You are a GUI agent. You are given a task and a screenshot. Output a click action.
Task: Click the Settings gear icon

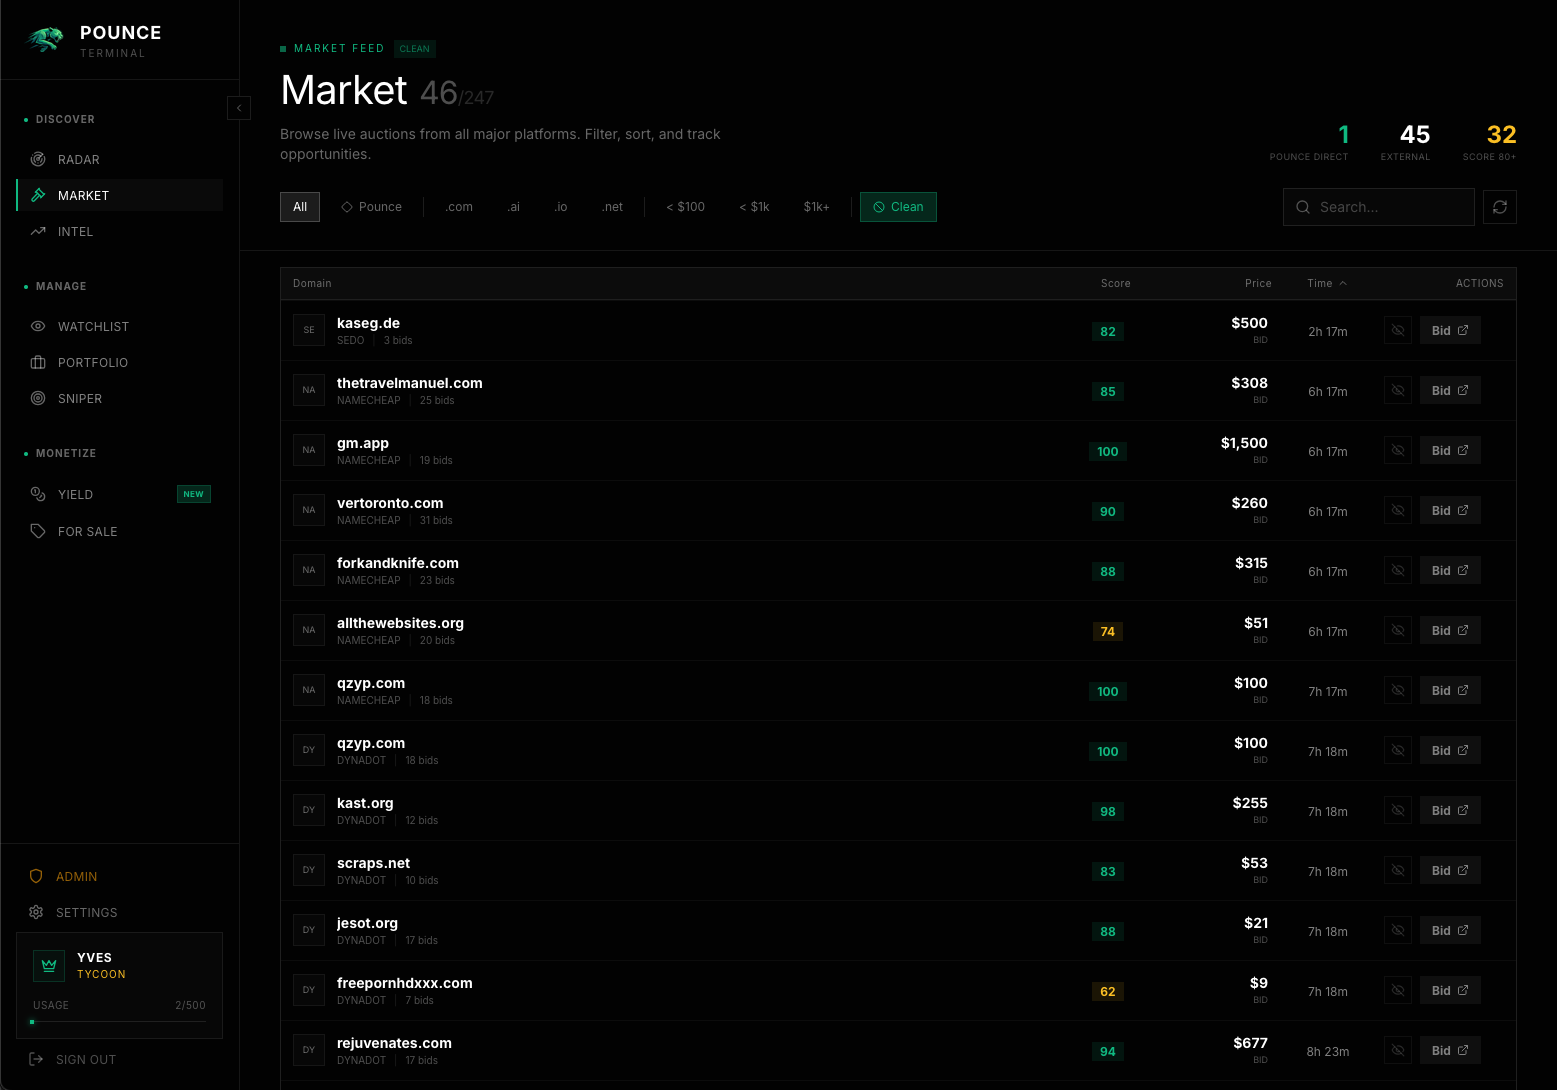(x=36, y=912)
